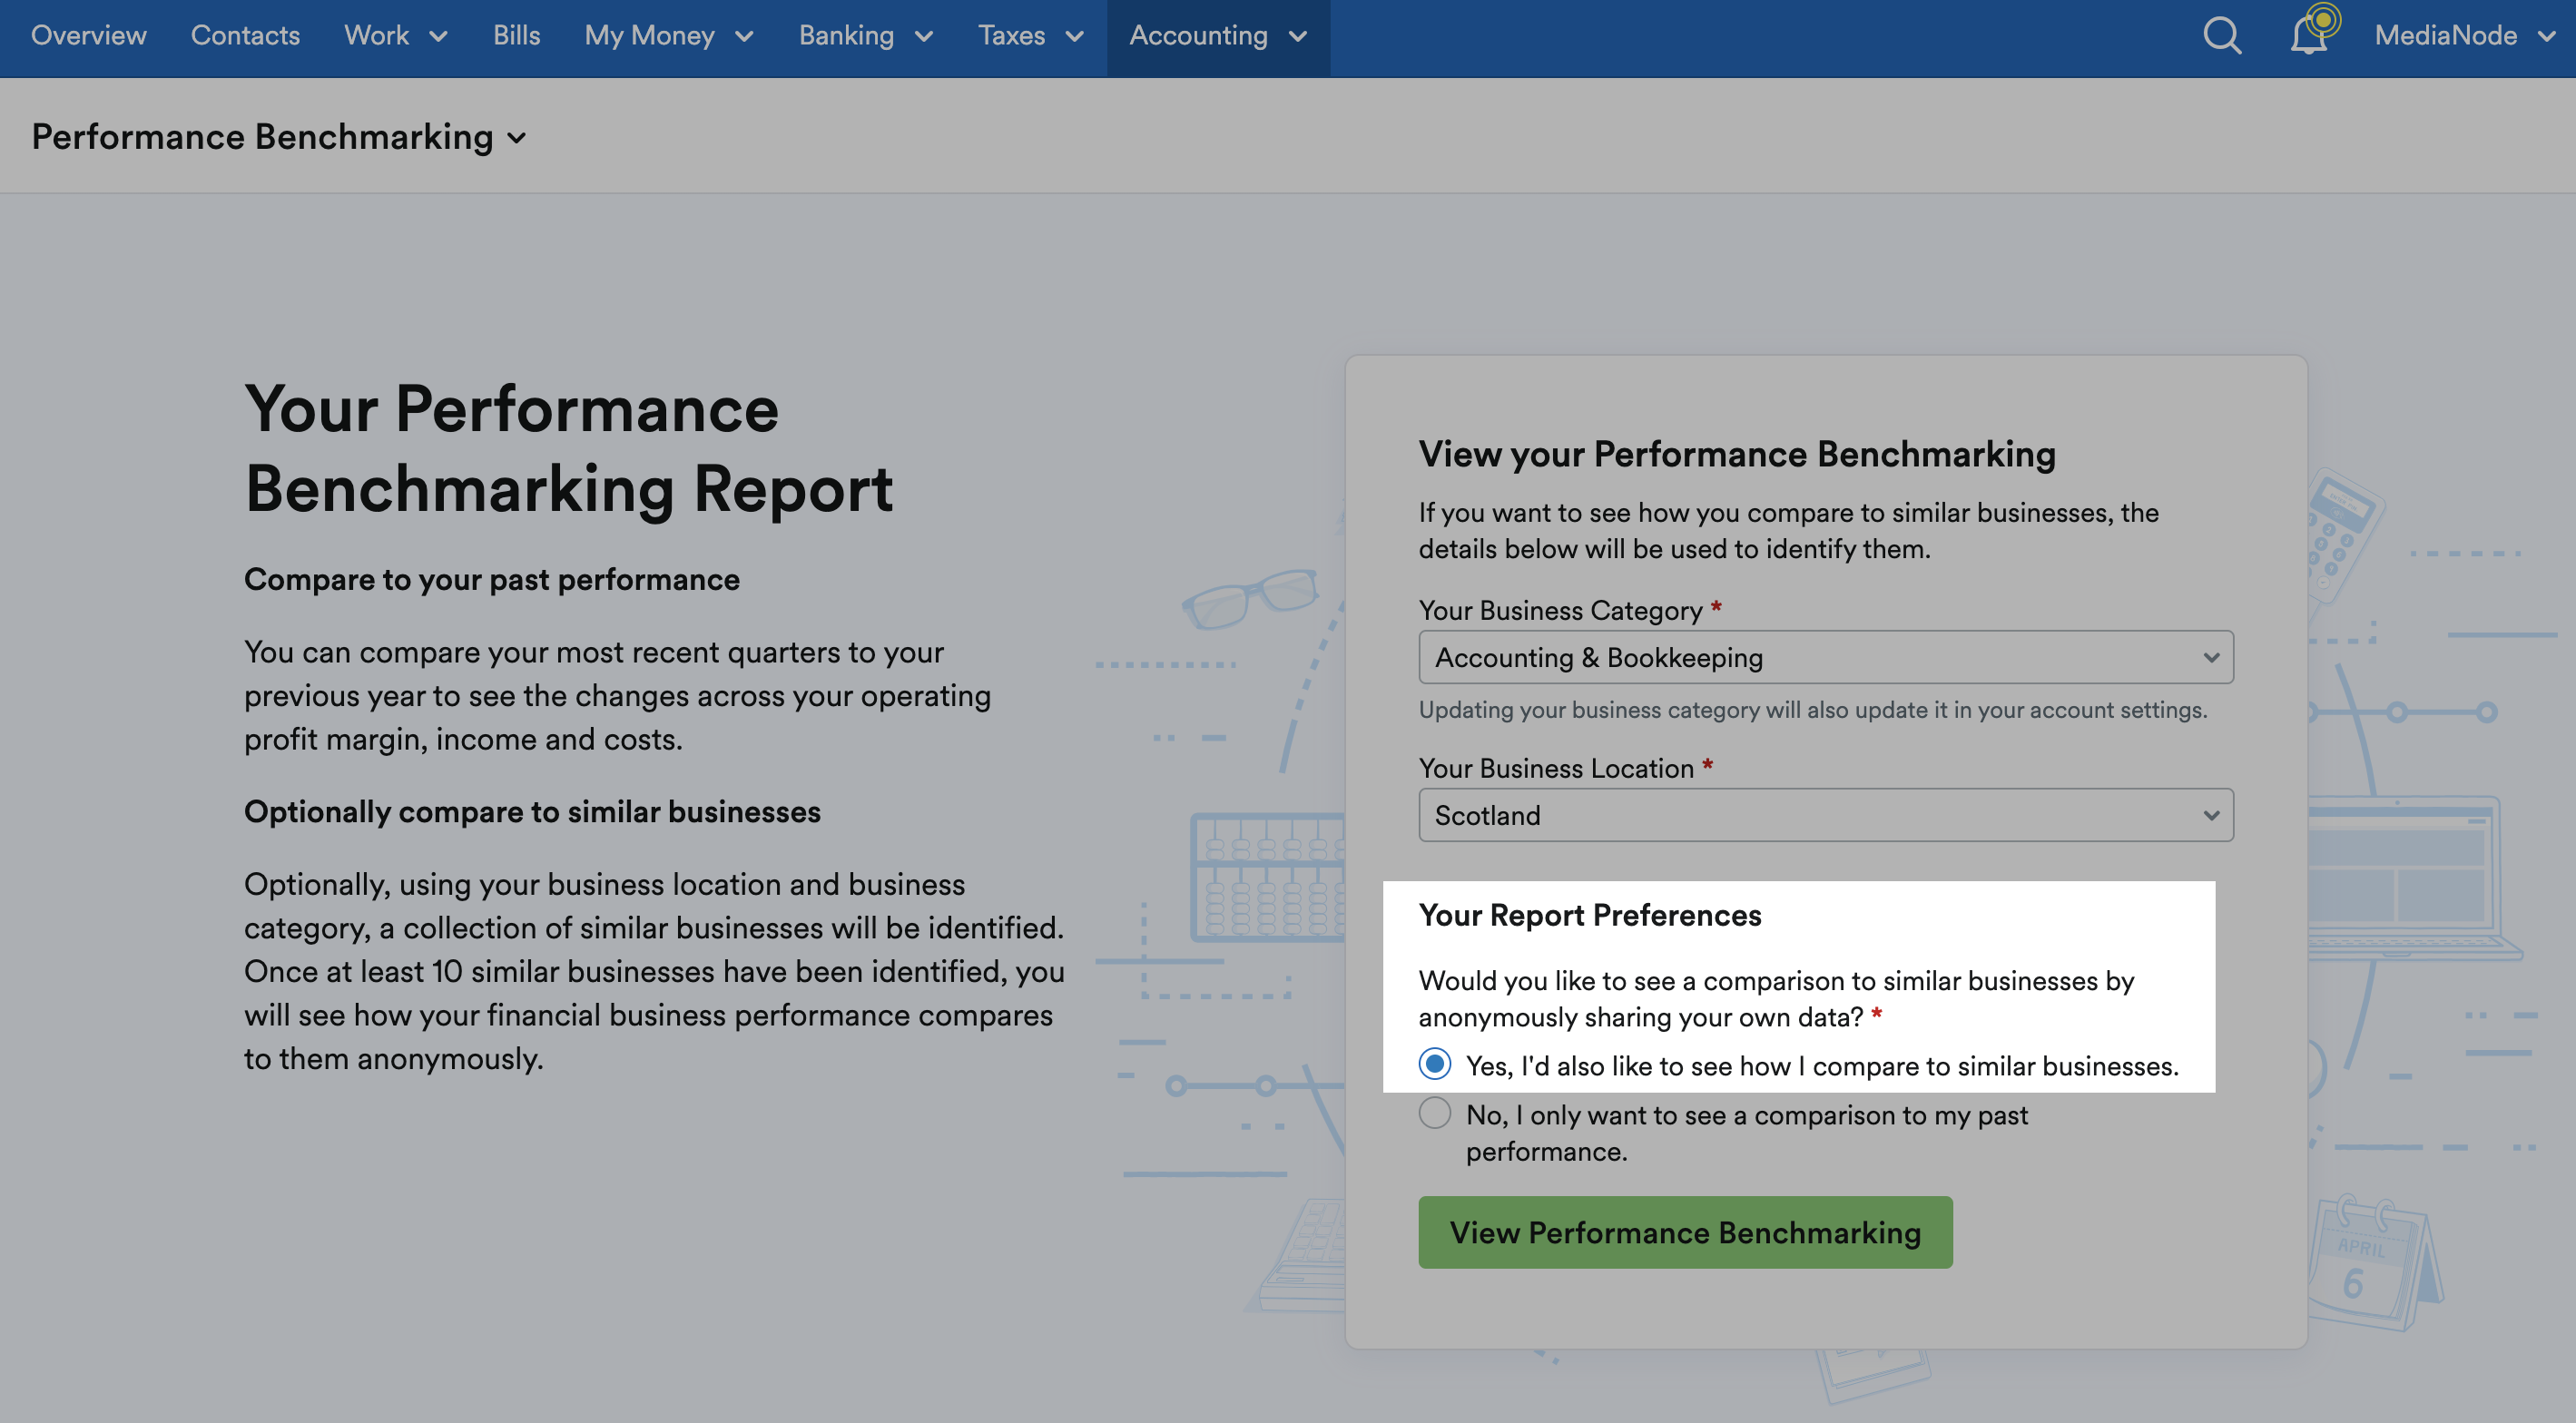Open the notifications bell icon
This screenshot has height=1423, width=2576.
tap(2310, 36)
